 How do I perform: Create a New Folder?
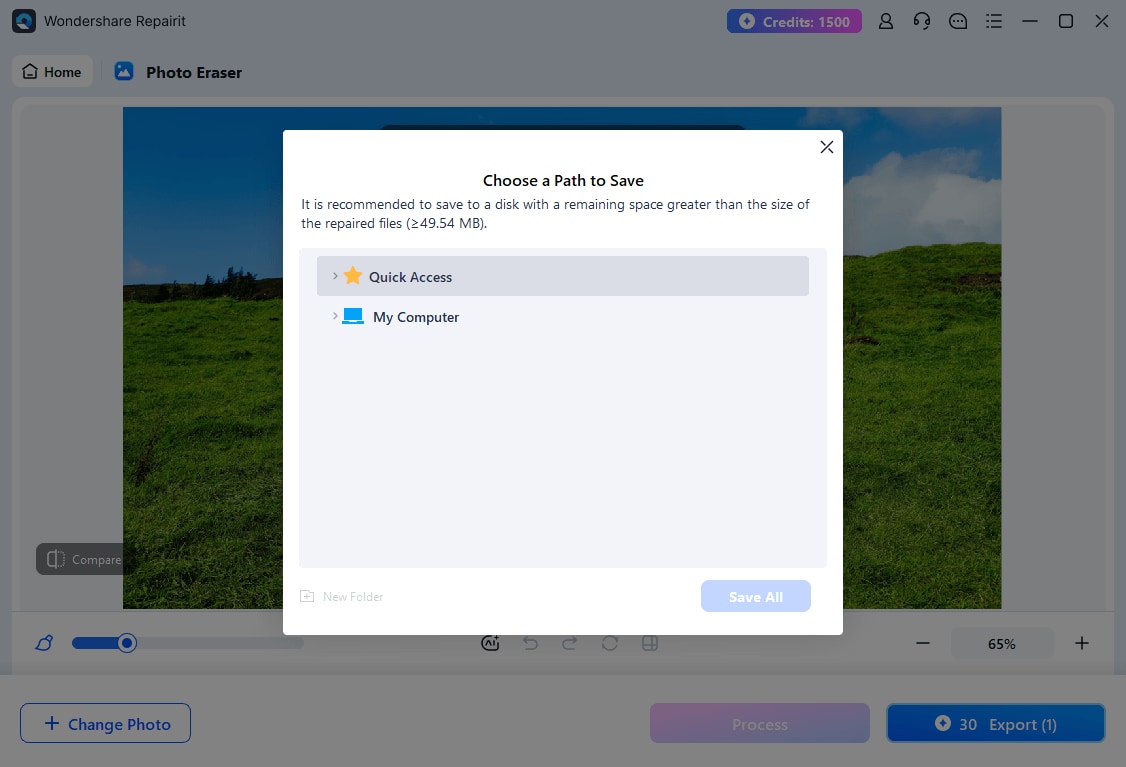coord(342,596)
